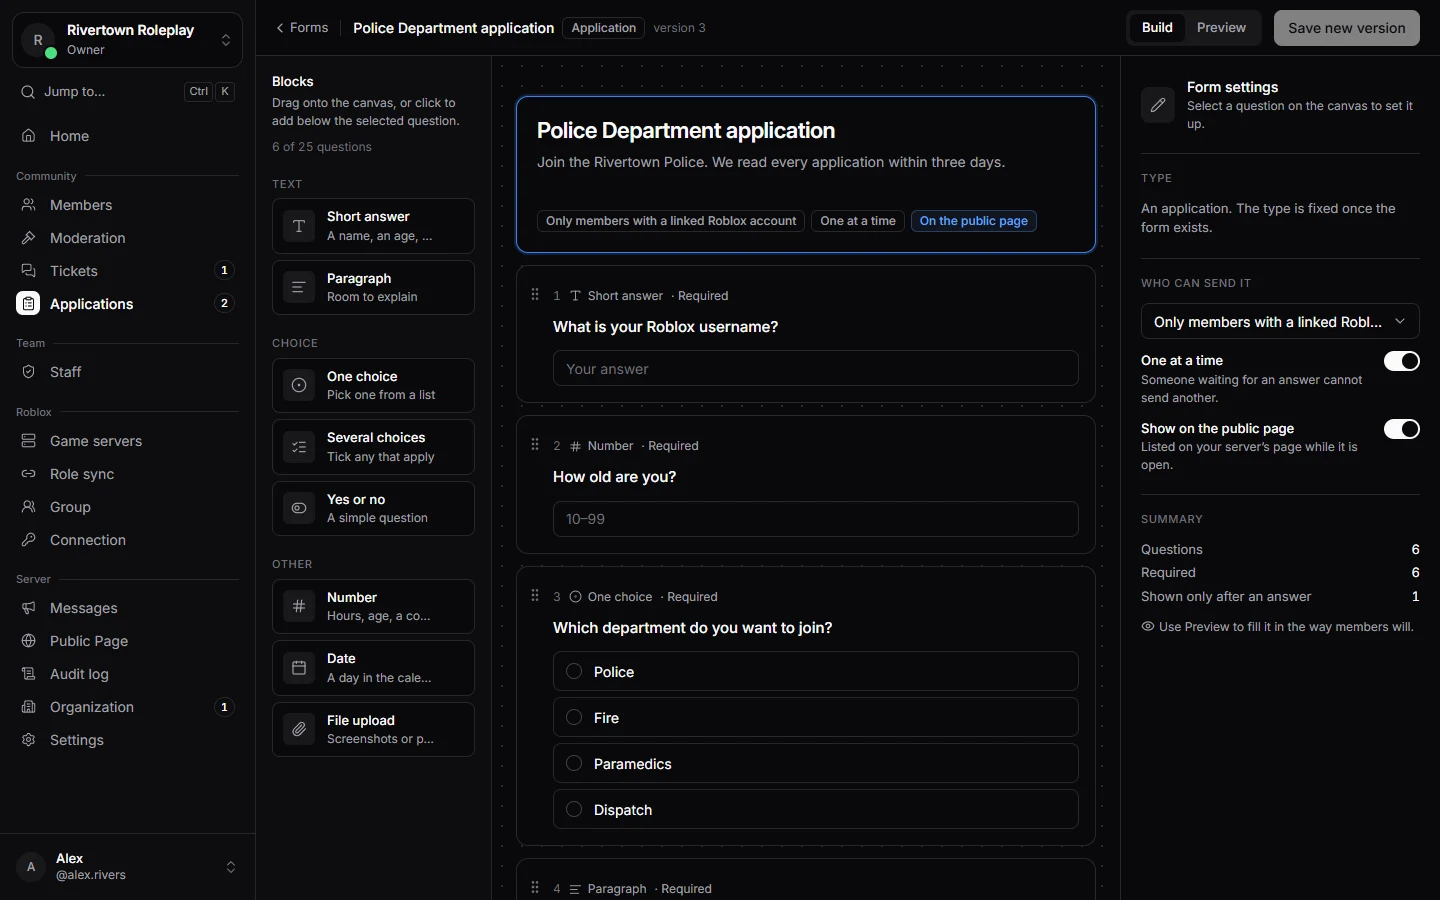Click the One choice block icon
The width and height of the screenshot is (1440, 900).
point(299,385)
